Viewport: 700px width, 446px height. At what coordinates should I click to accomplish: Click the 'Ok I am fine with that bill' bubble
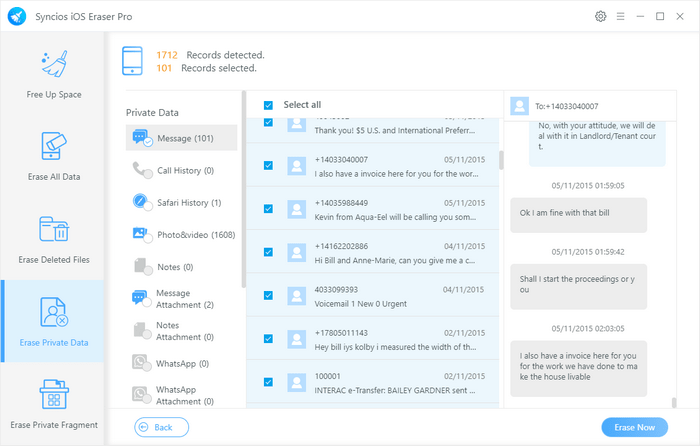coord(579,215)
